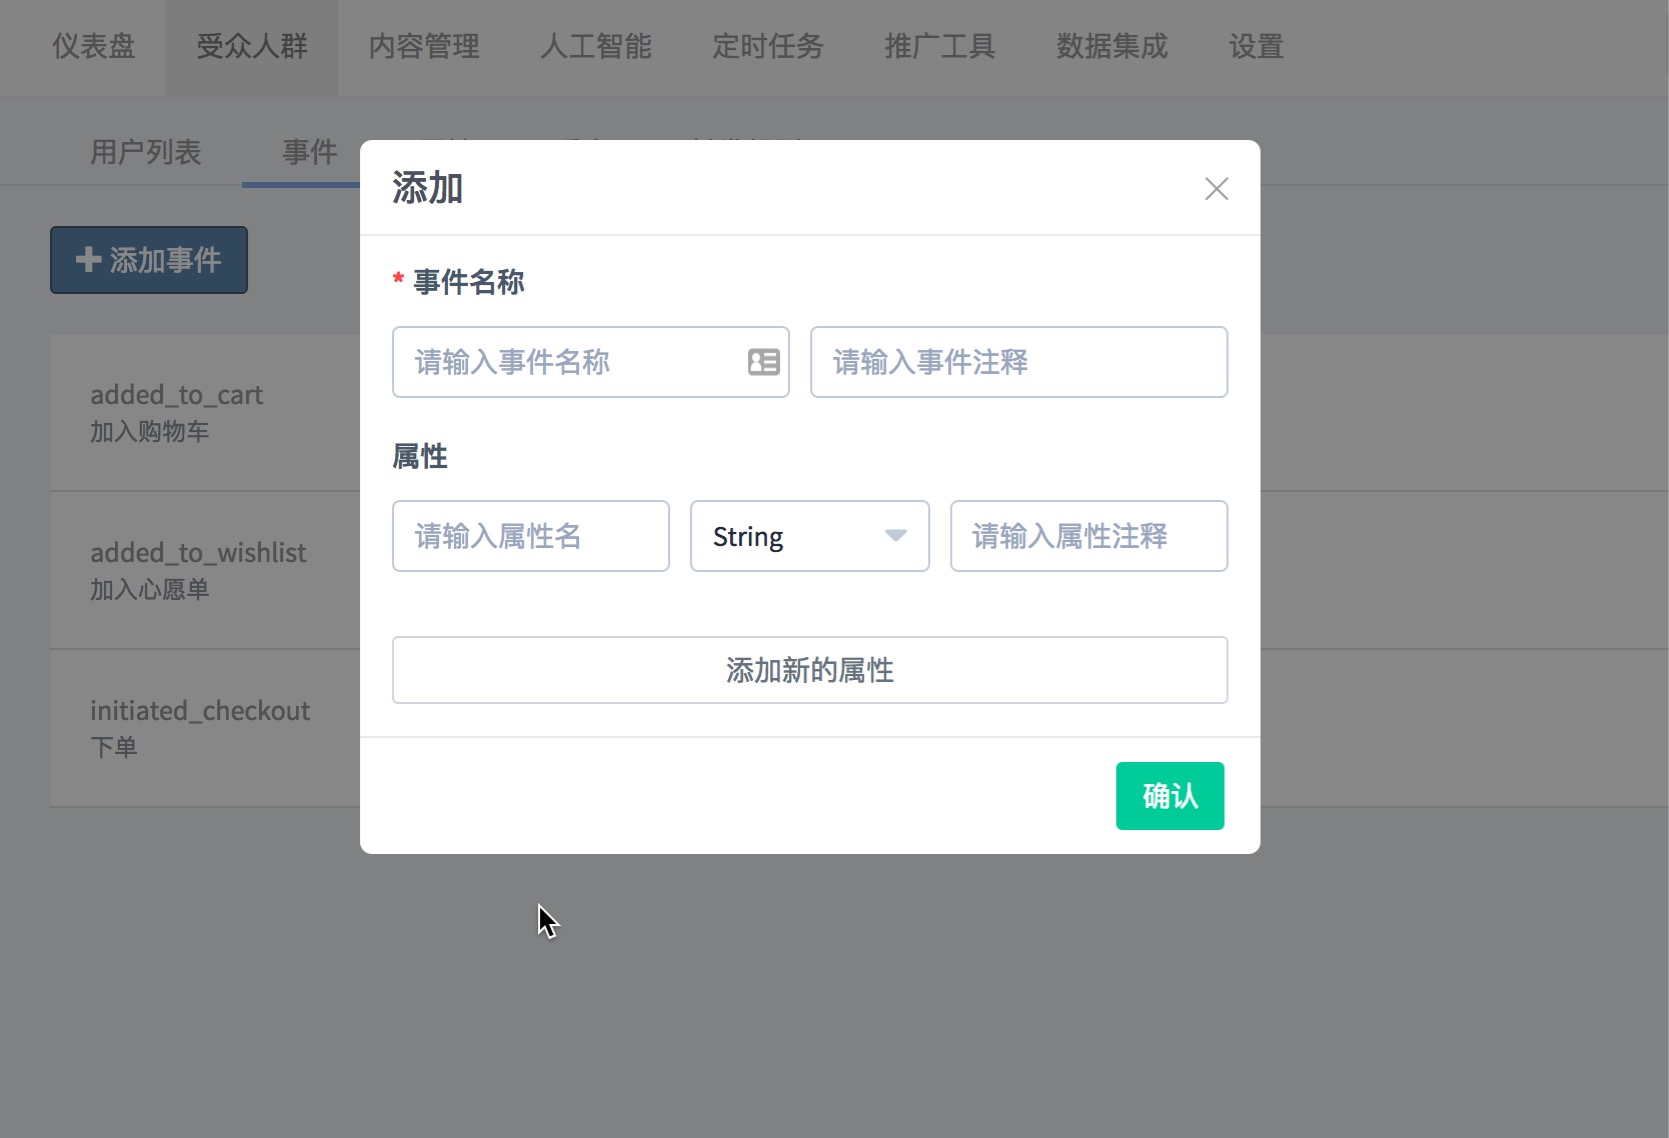Go to 人工智能 navigation item

tap(596, 47)
